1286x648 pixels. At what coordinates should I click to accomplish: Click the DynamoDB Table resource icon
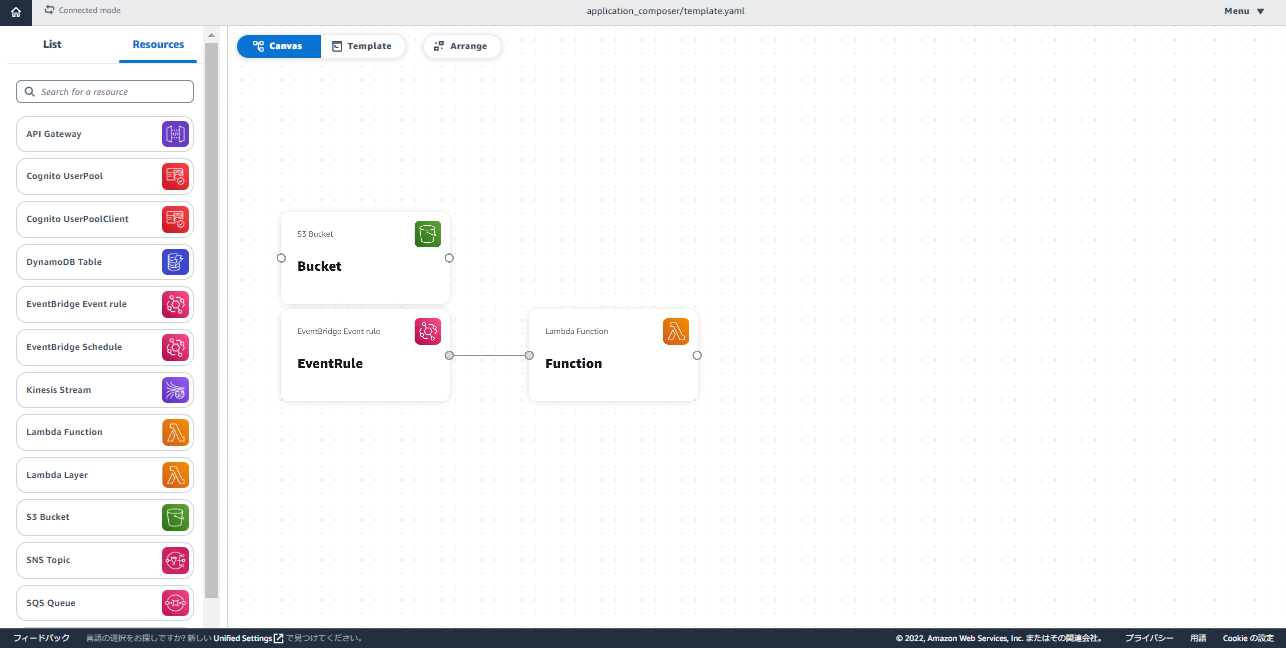[x=175, y=262]
